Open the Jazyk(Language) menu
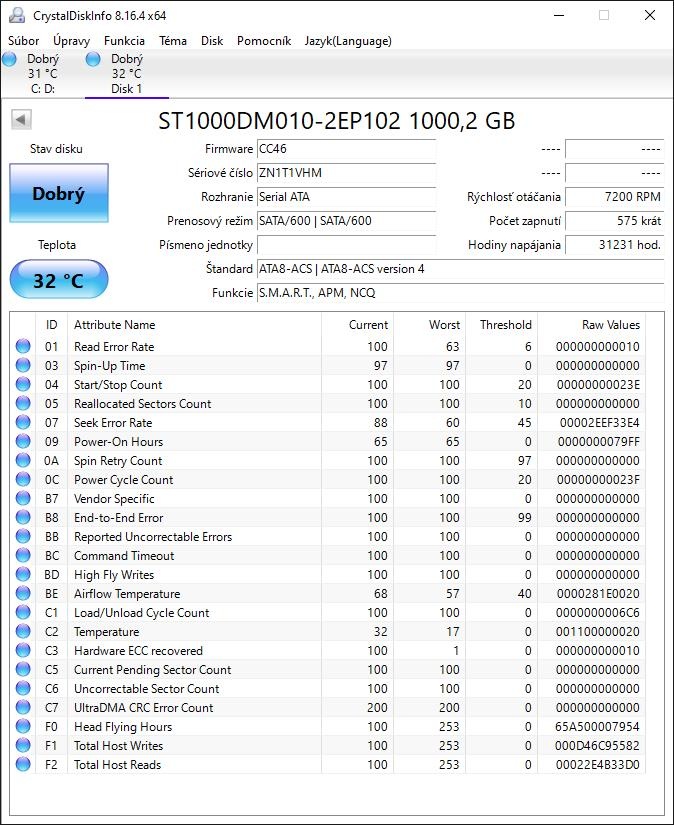 click(348, 41)
